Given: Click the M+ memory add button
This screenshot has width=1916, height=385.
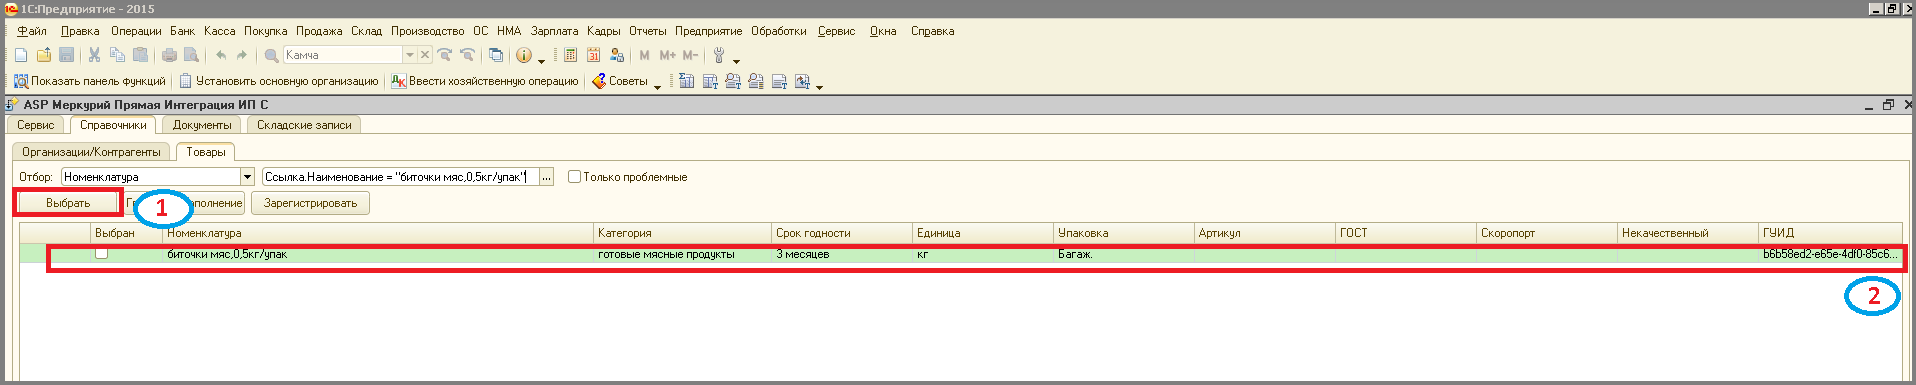Looking at the screenshot, I should [667, 55].
